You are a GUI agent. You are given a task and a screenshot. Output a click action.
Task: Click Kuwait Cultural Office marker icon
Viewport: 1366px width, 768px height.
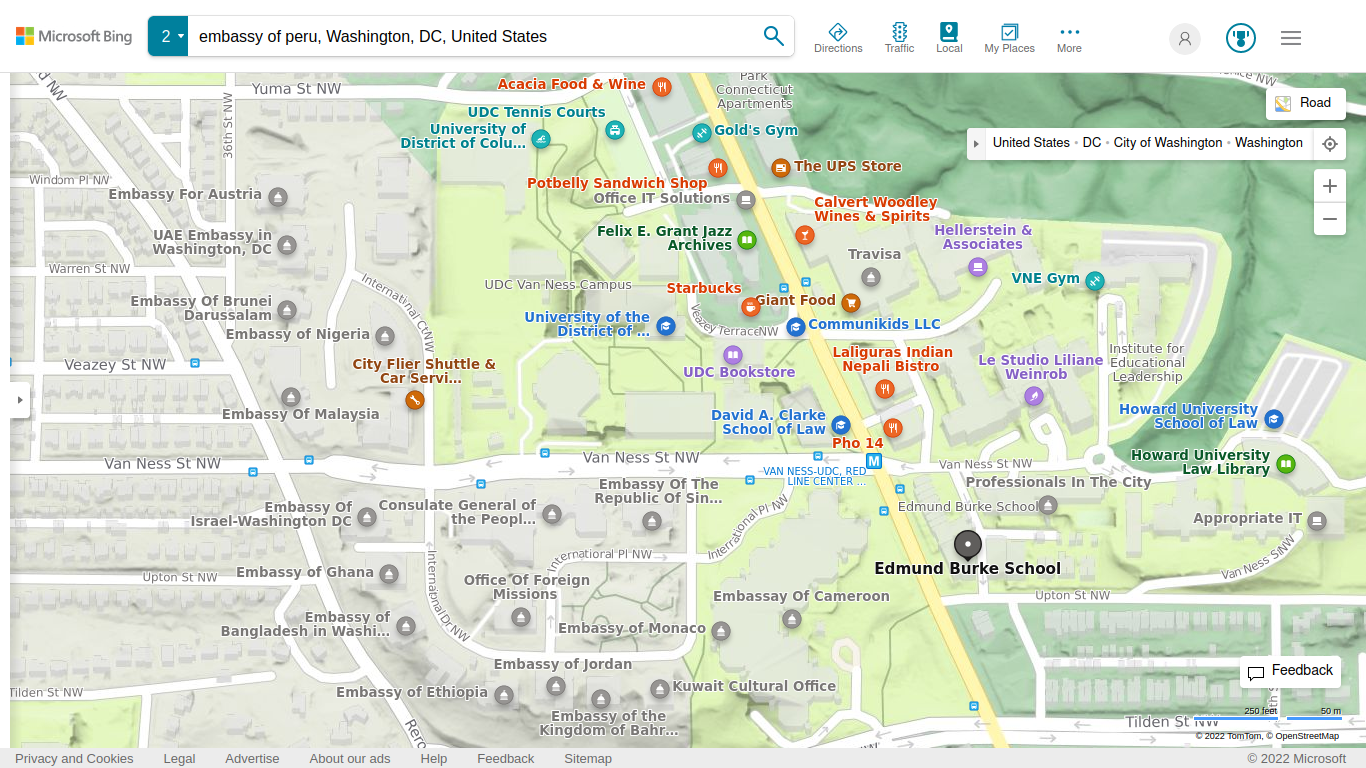pos(659,689)
